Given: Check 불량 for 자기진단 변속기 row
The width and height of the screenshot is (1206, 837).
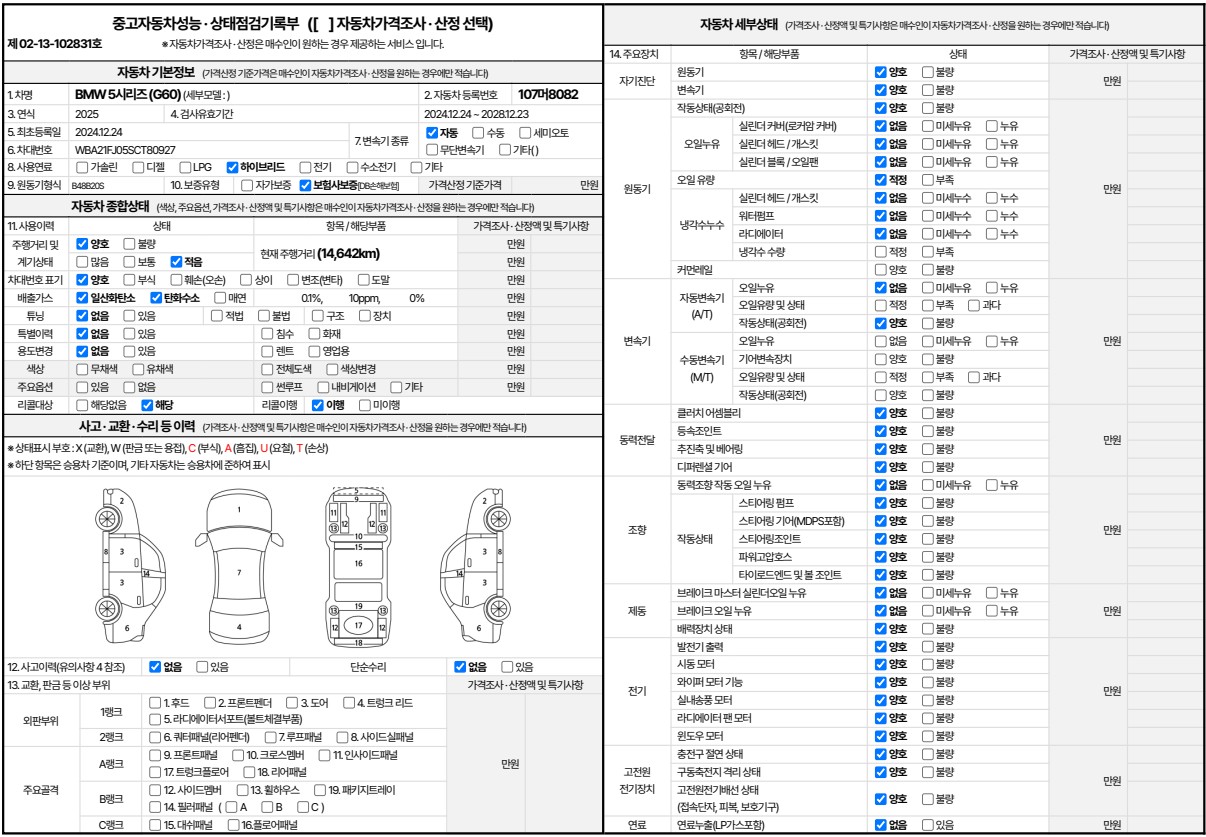Looking at the screenshot, I should coord(927,90).
